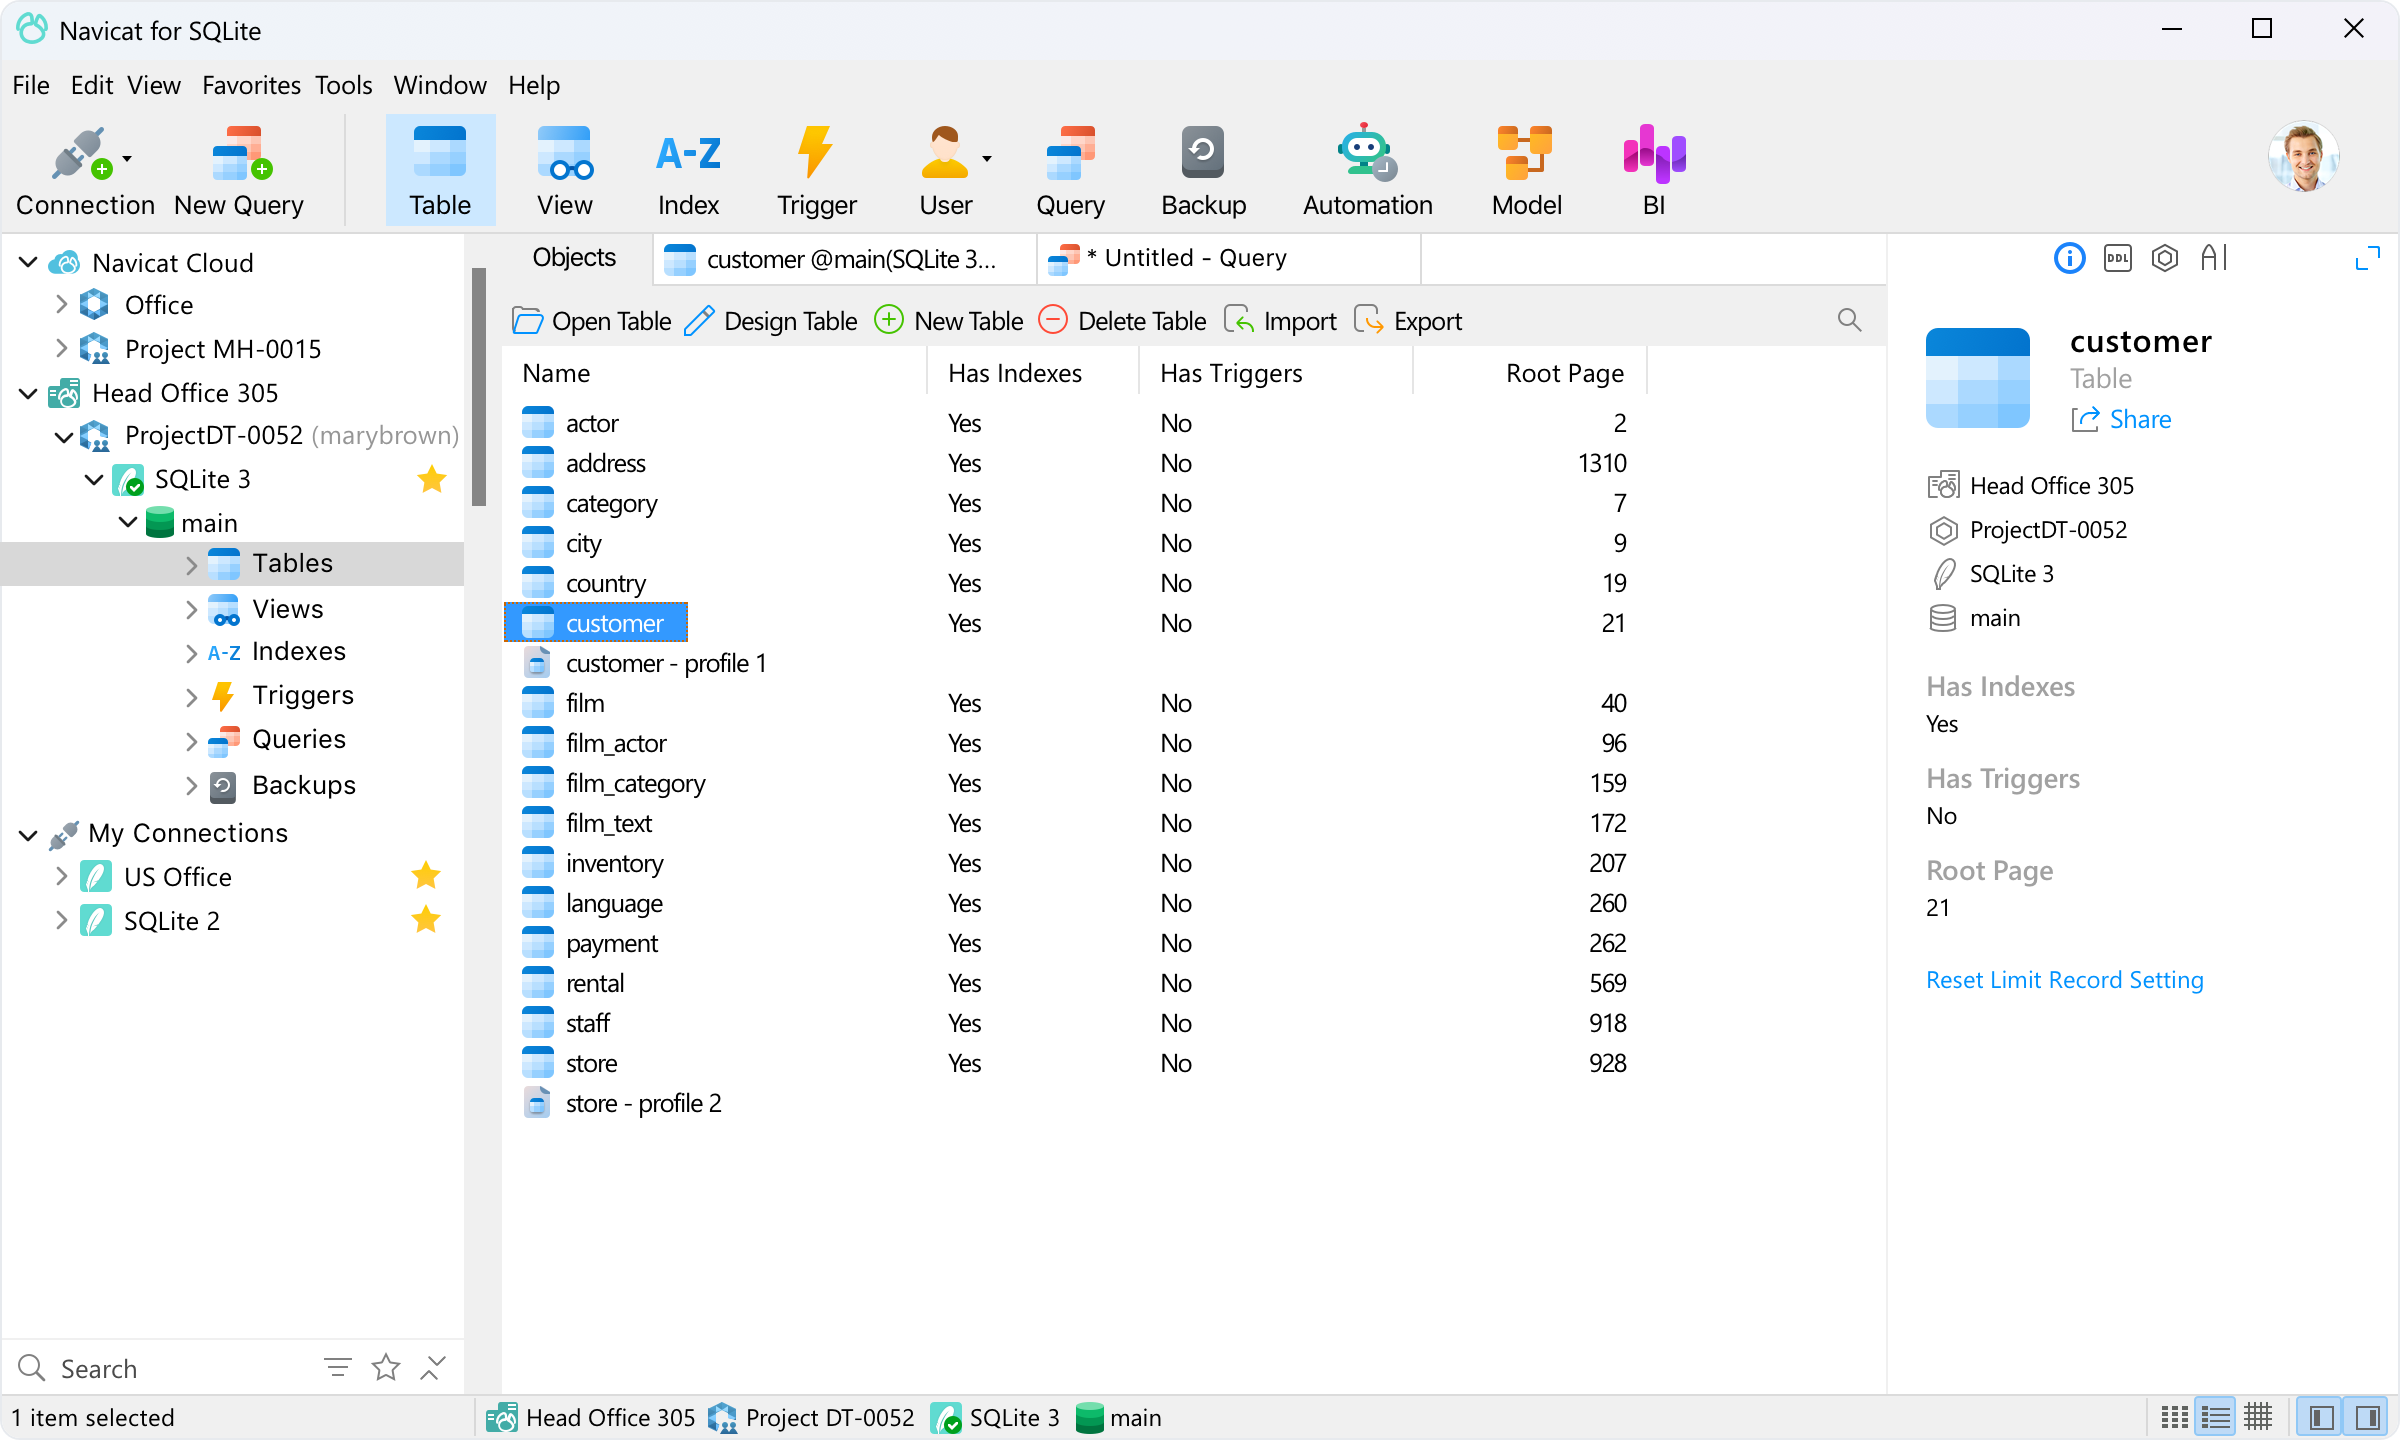Click Reset Limit Record Setting link
2400x1440 pixels.
click(2064, 980)
